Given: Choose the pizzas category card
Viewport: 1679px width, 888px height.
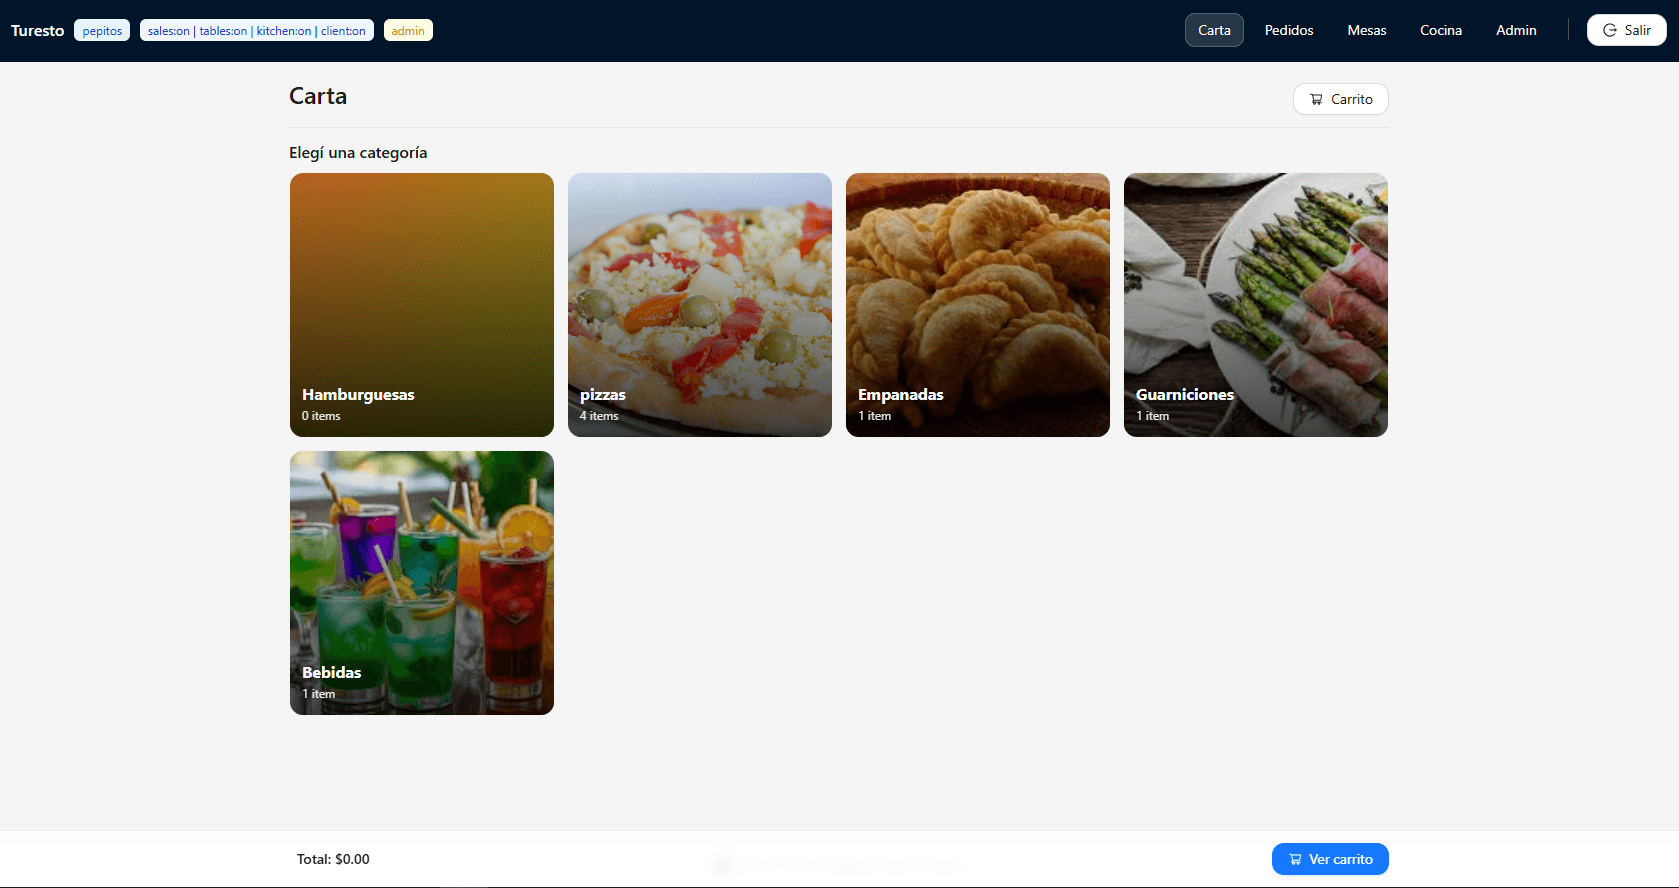Looking at the screenshot, I should point(700,305).
